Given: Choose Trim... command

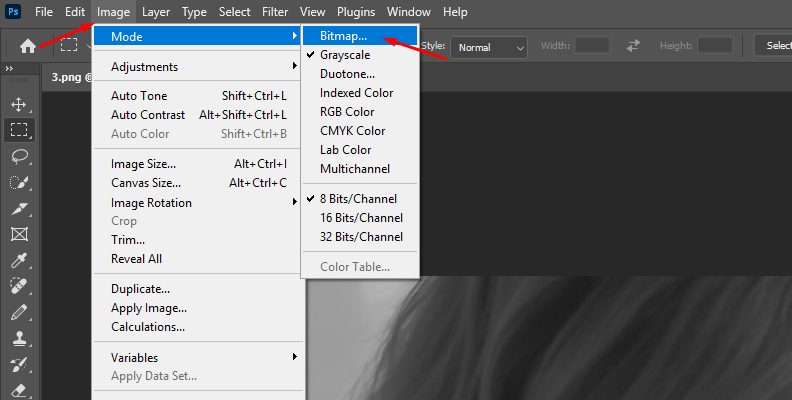Looking at the screenshot, I should point(199,240).
